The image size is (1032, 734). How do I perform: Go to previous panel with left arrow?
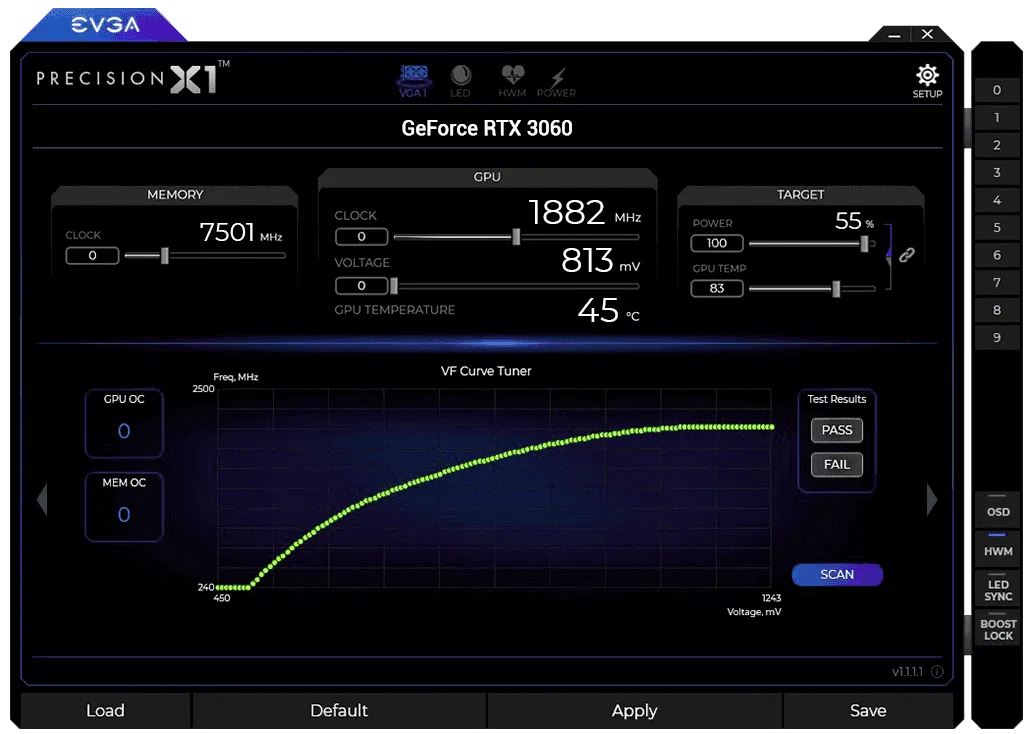tap(41, 499)
